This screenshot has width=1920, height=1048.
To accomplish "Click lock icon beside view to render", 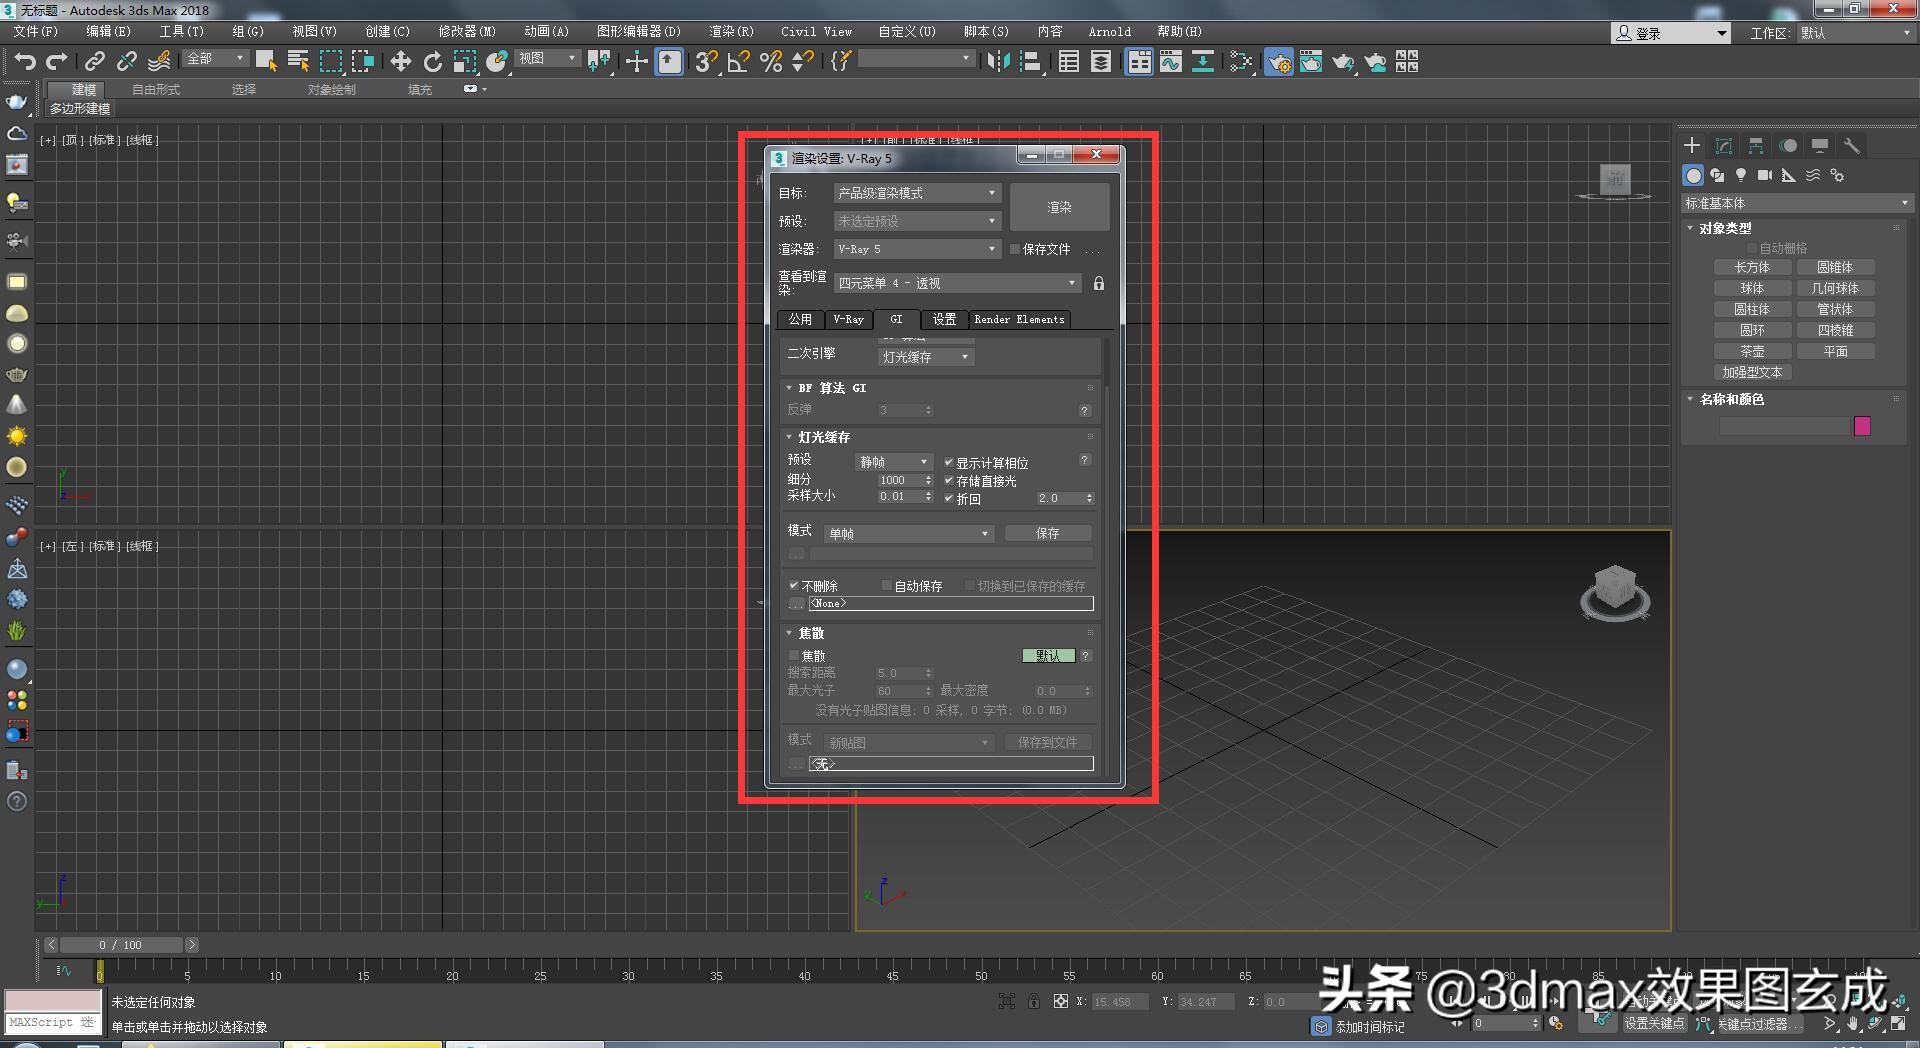I will [x=1099, y=284].
